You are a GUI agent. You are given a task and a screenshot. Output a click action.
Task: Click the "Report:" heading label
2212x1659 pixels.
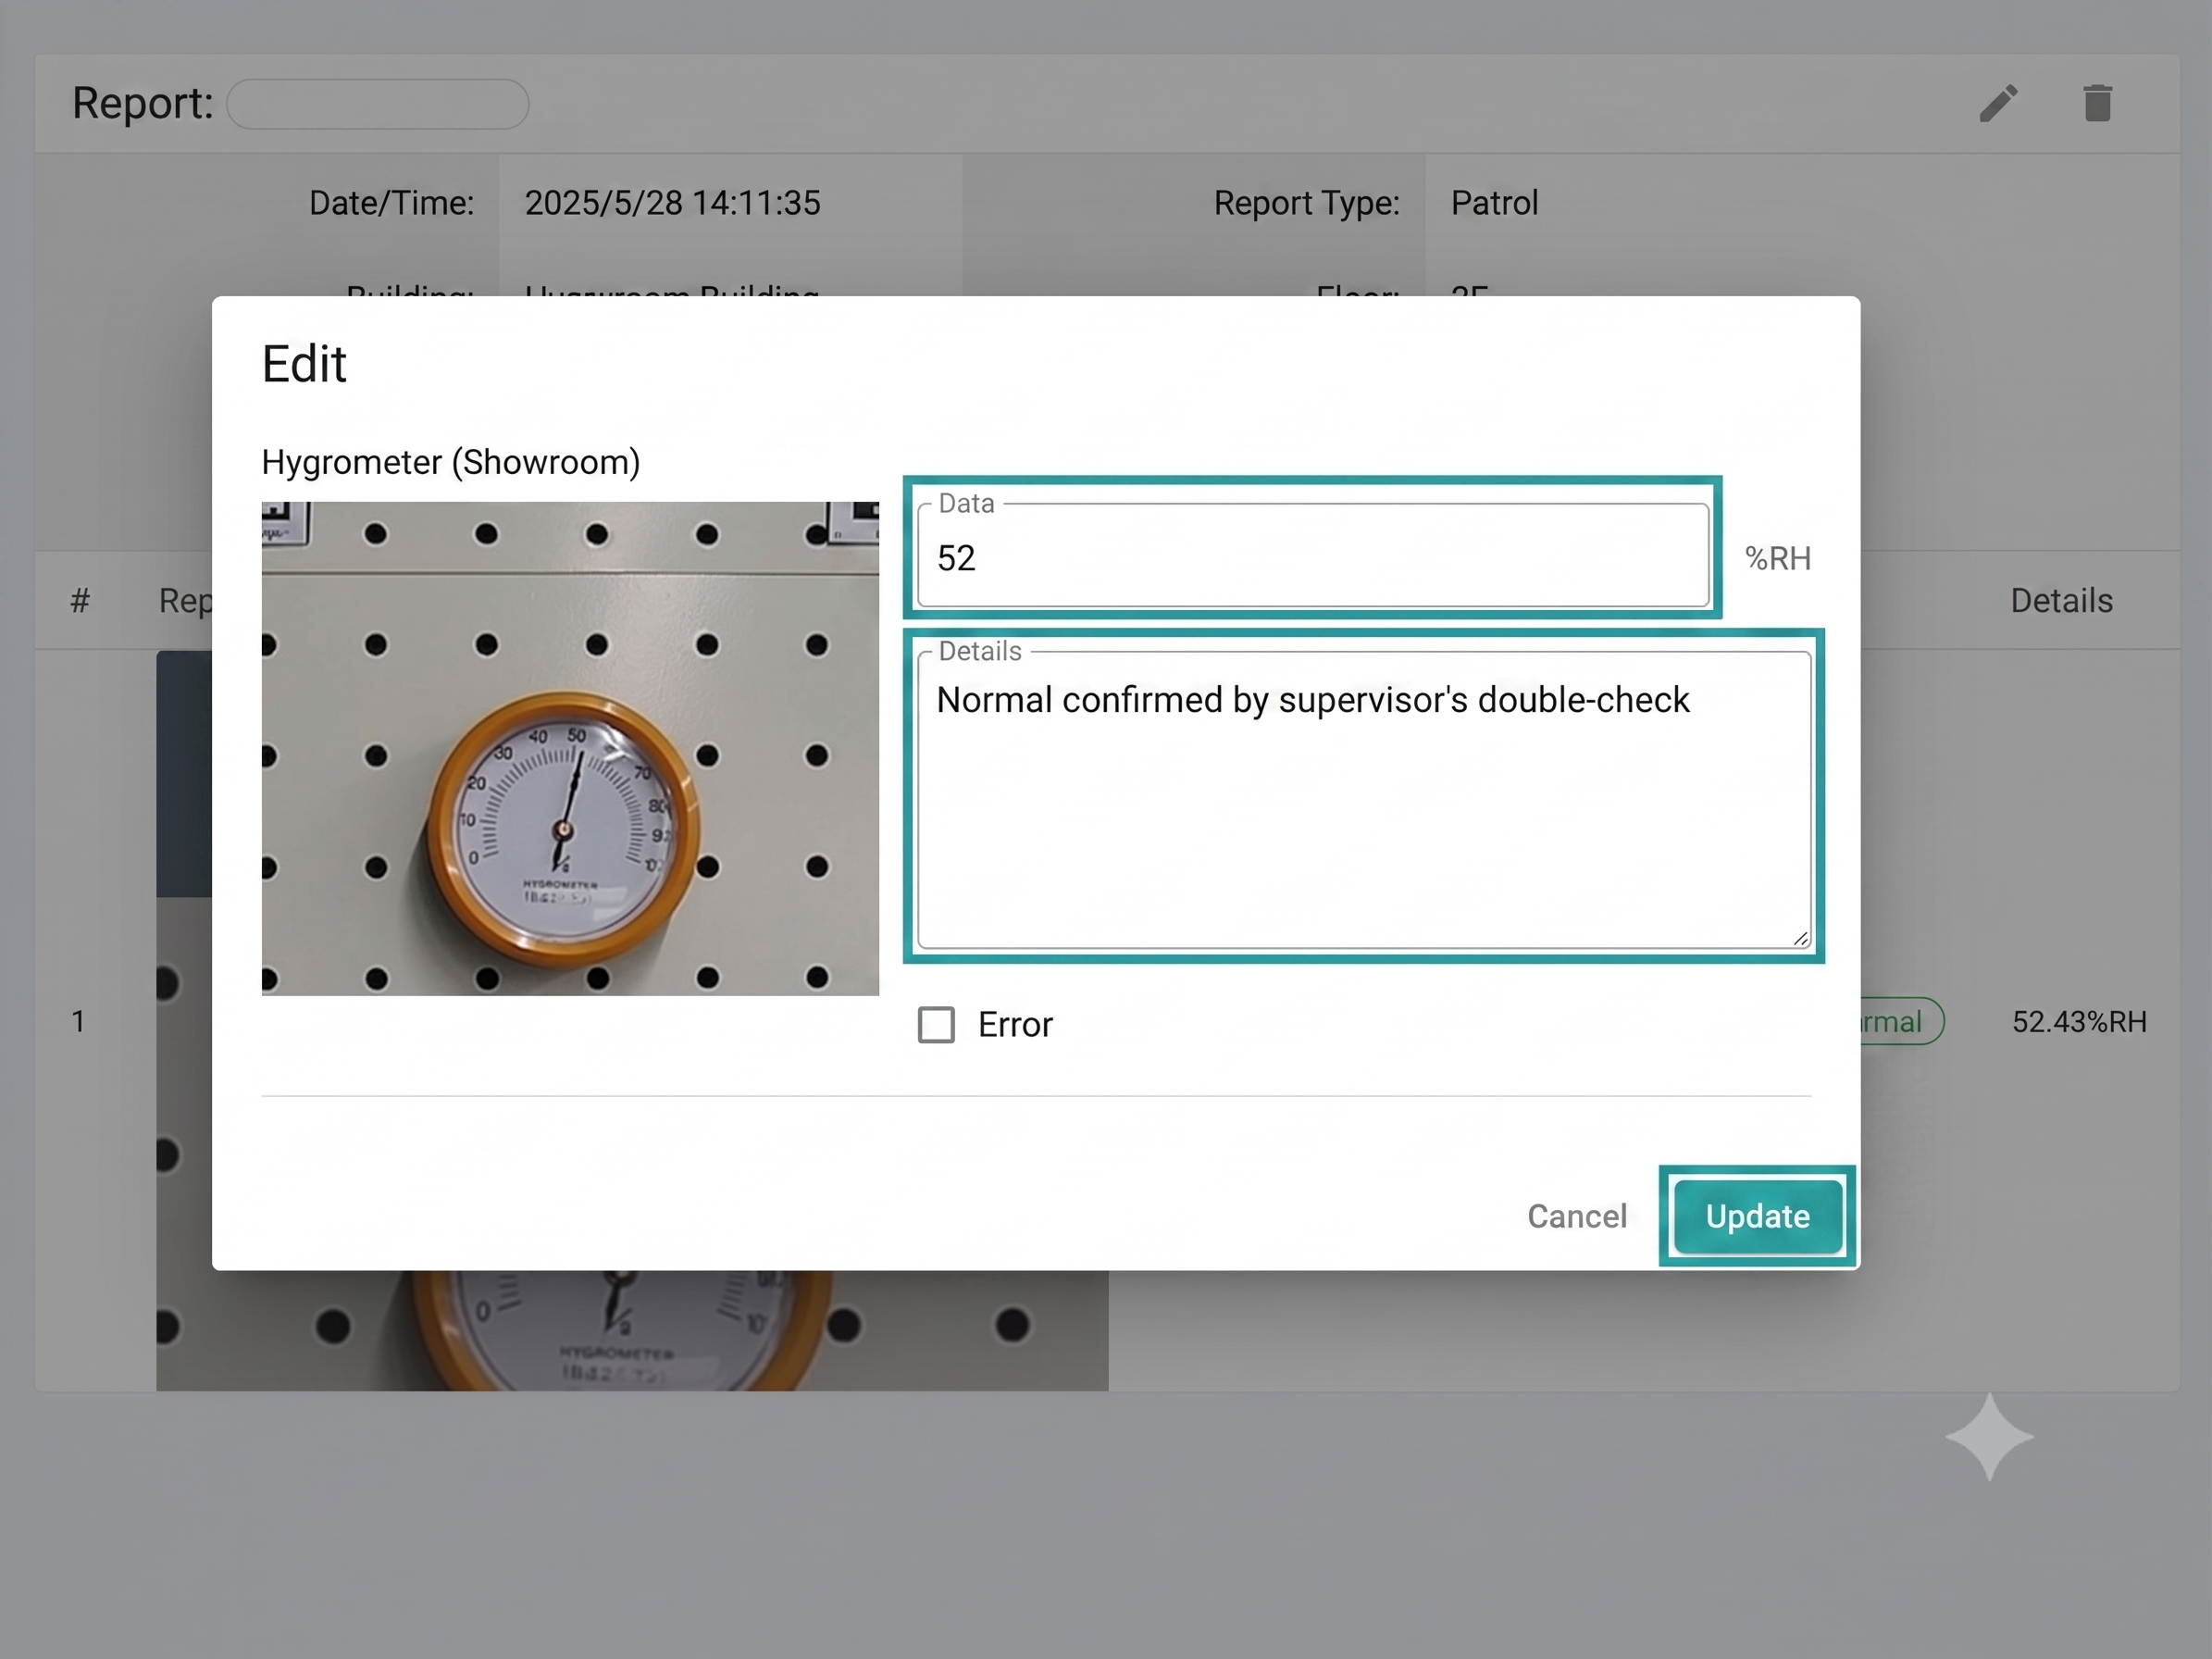(x=143, y=103)
